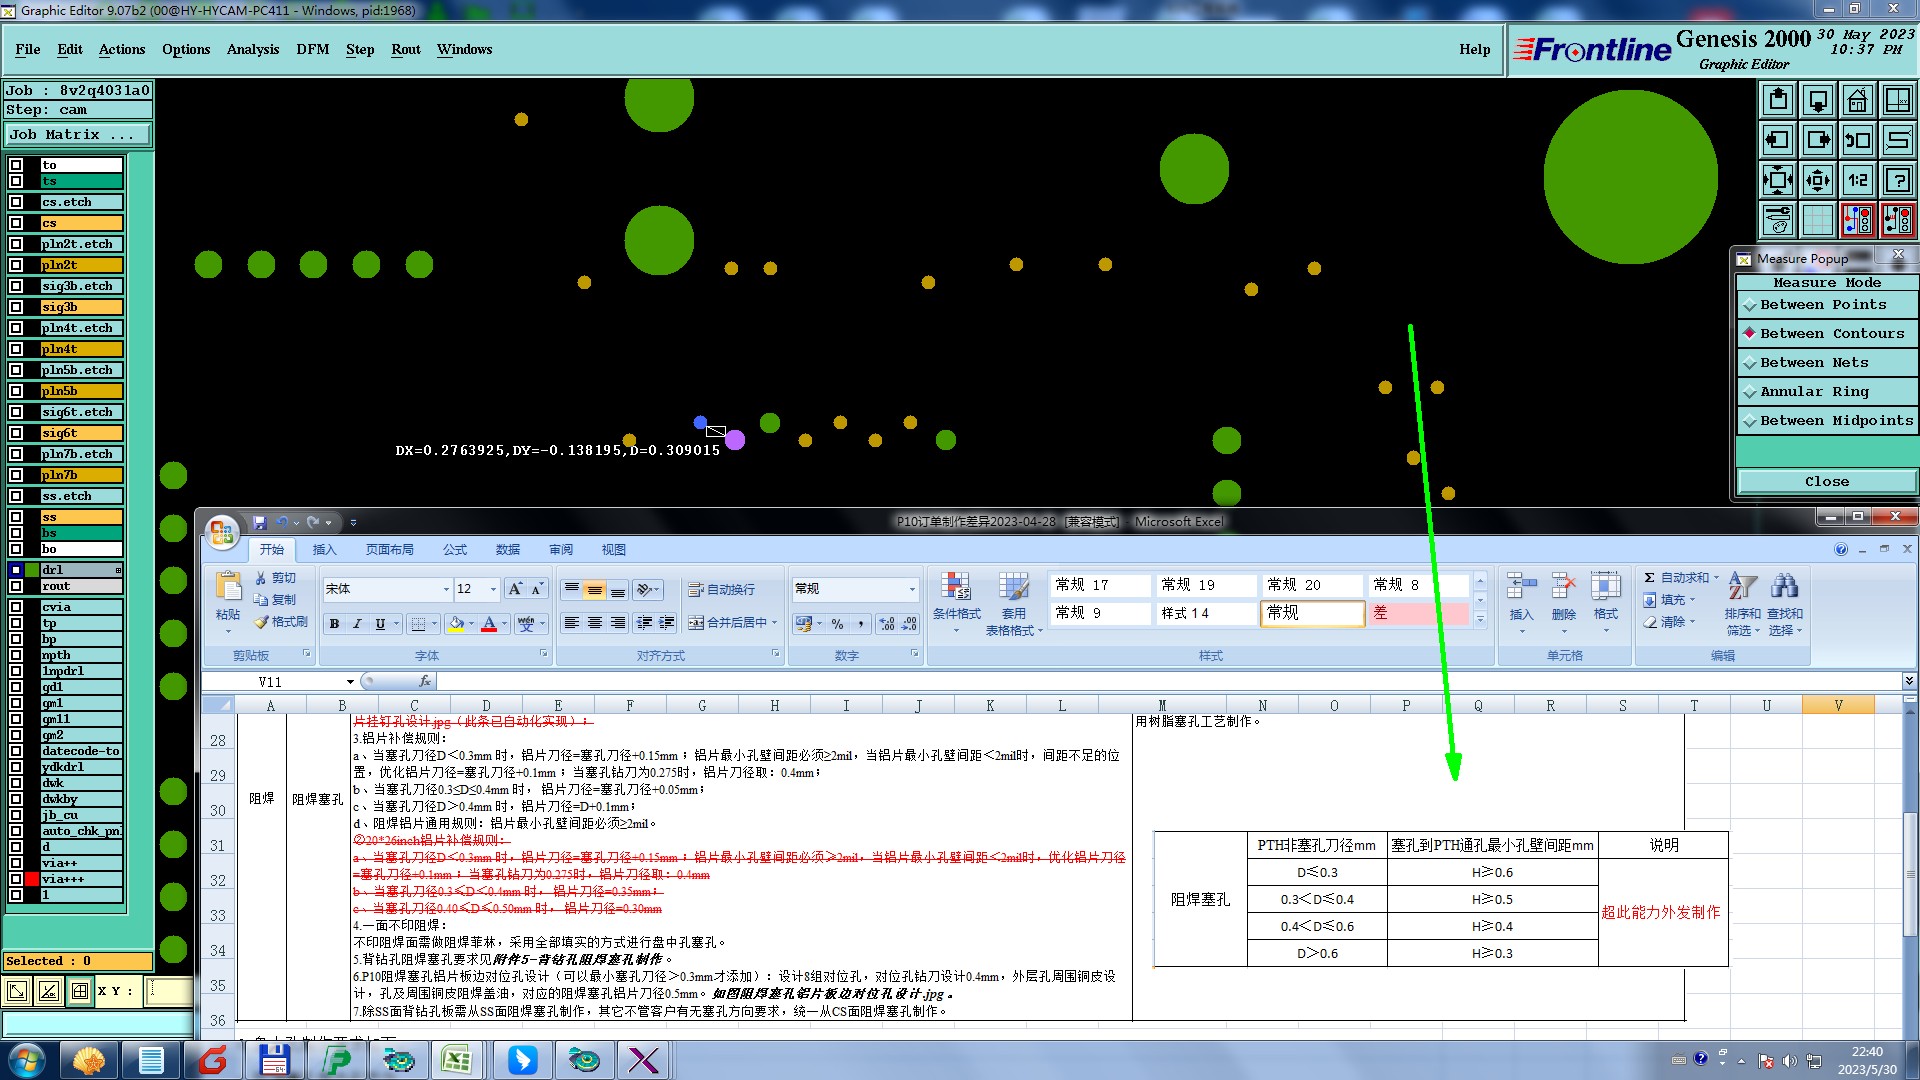
Task: Open Genesis File menu
Action: (x=28, y=49)
